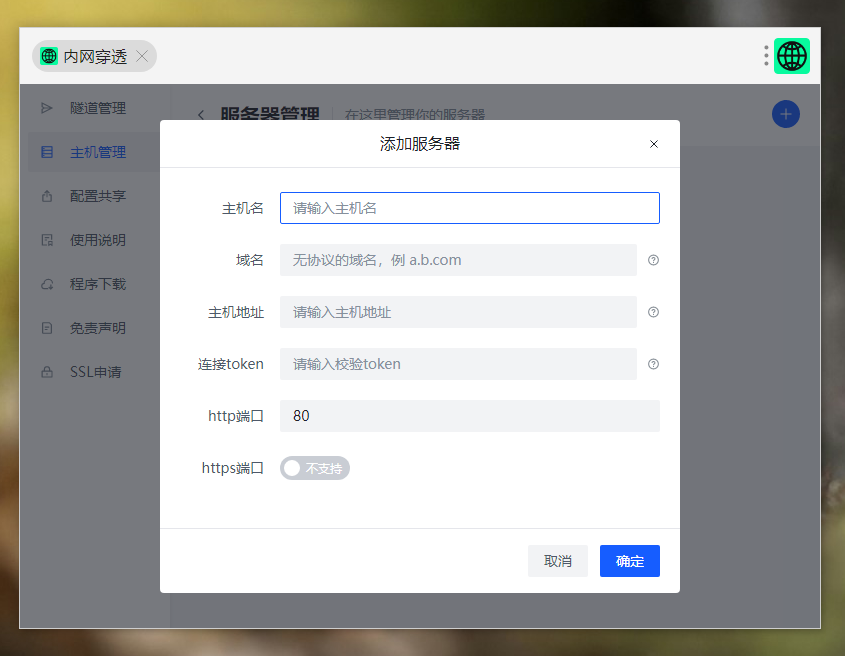Open SSL申请 in the sidebar

(x=94, y=372)
